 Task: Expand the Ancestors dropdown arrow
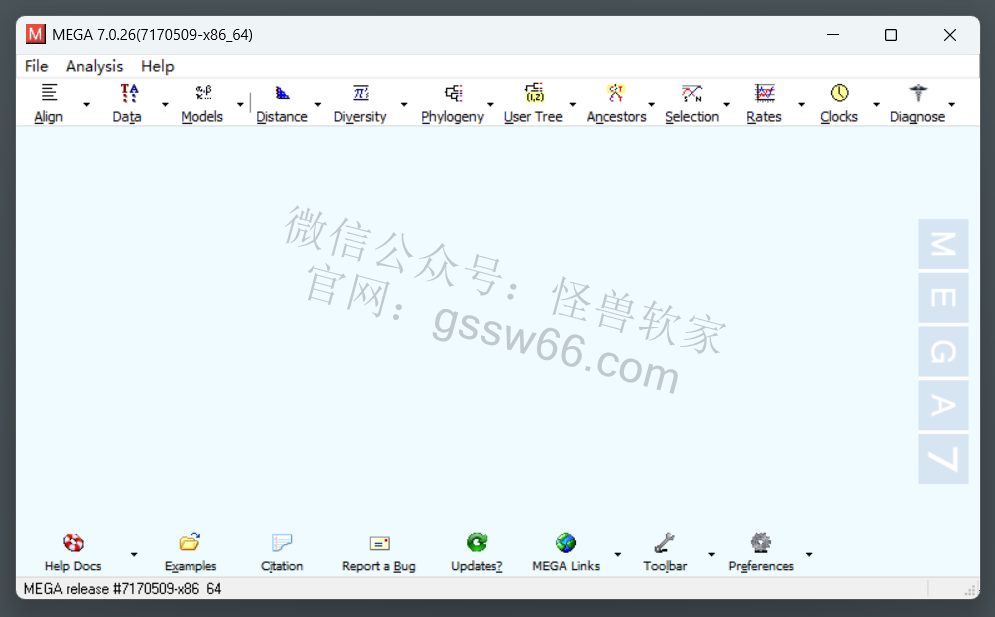coord(651,104)
